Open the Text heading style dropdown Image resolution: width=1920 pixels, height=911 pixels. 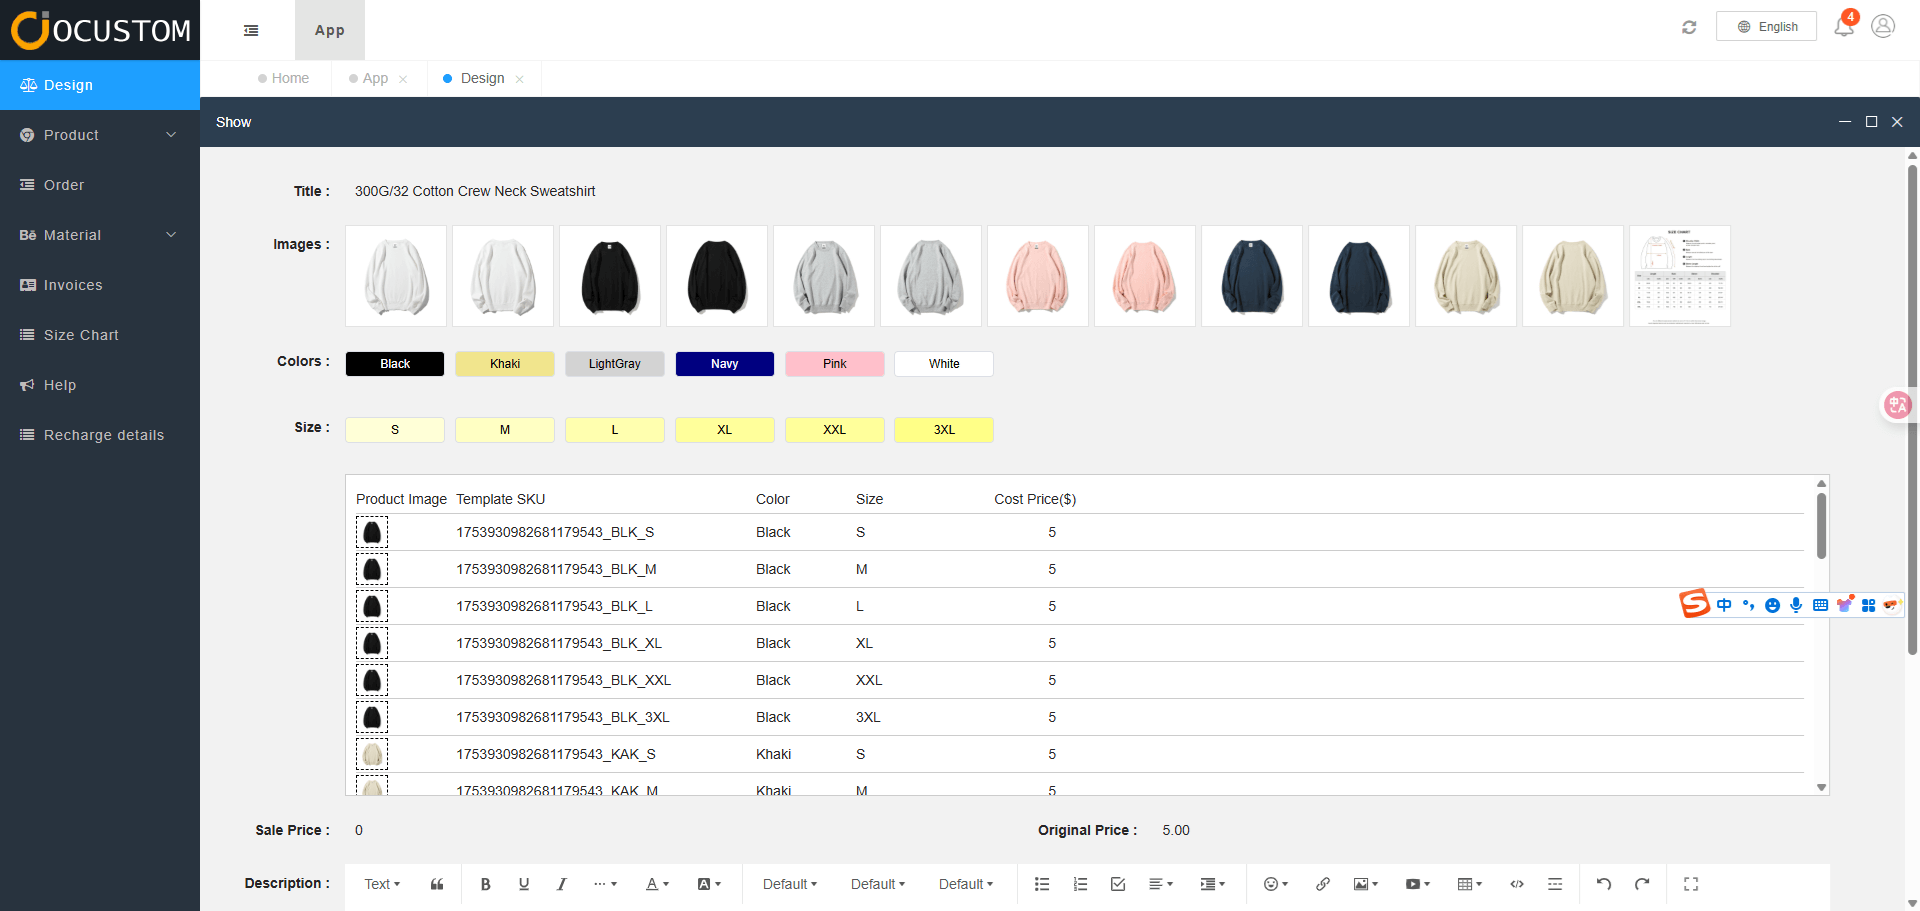[x=382, y=884]
